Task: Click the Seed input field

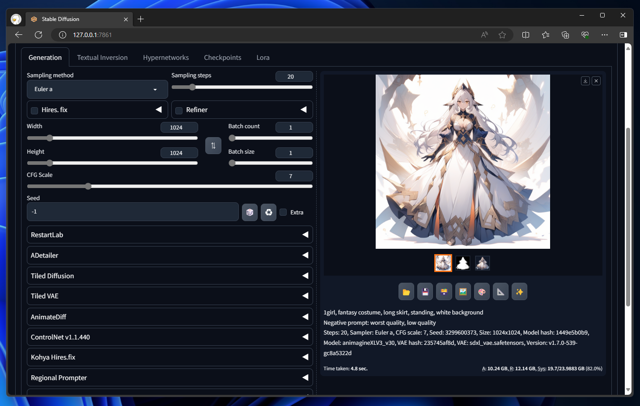Action: 133,212
